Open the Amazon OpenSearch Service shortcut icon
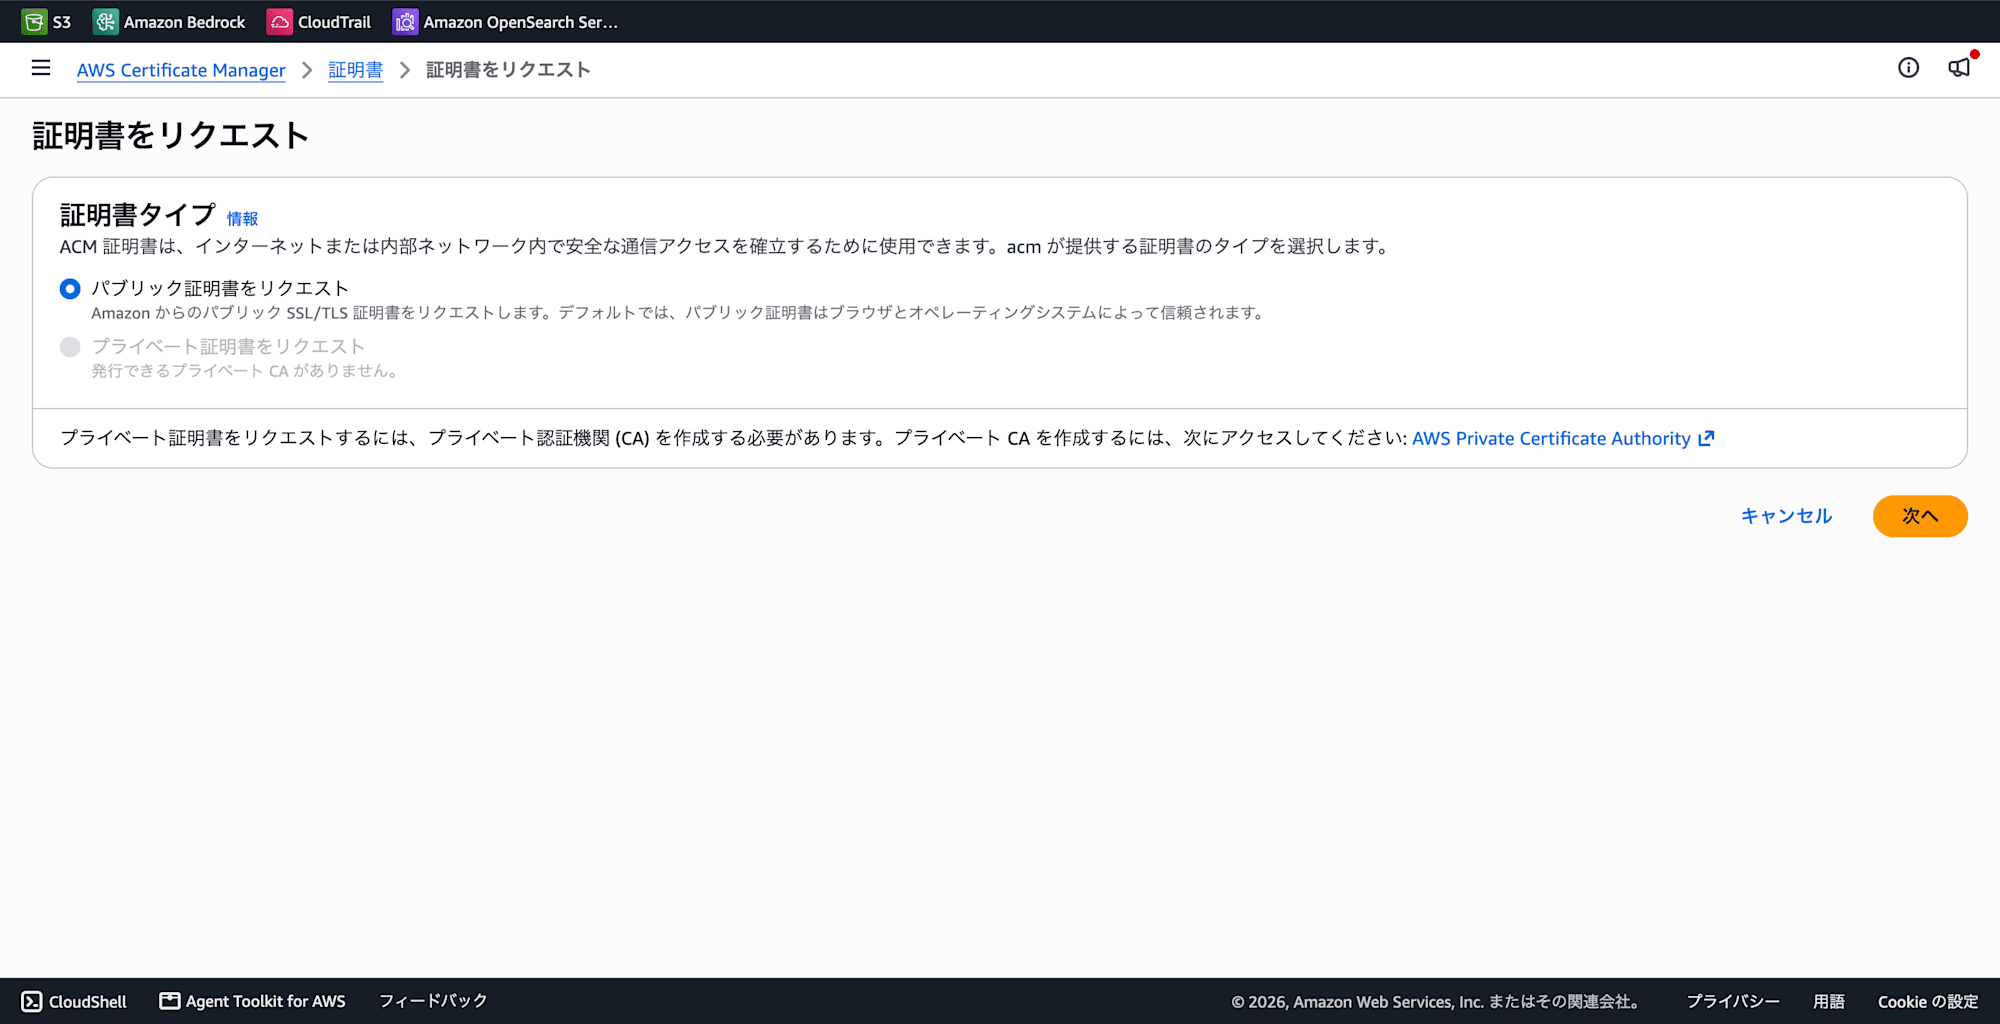The width and height of the screenshot is (2000, 1024). [x=405, y=22]
